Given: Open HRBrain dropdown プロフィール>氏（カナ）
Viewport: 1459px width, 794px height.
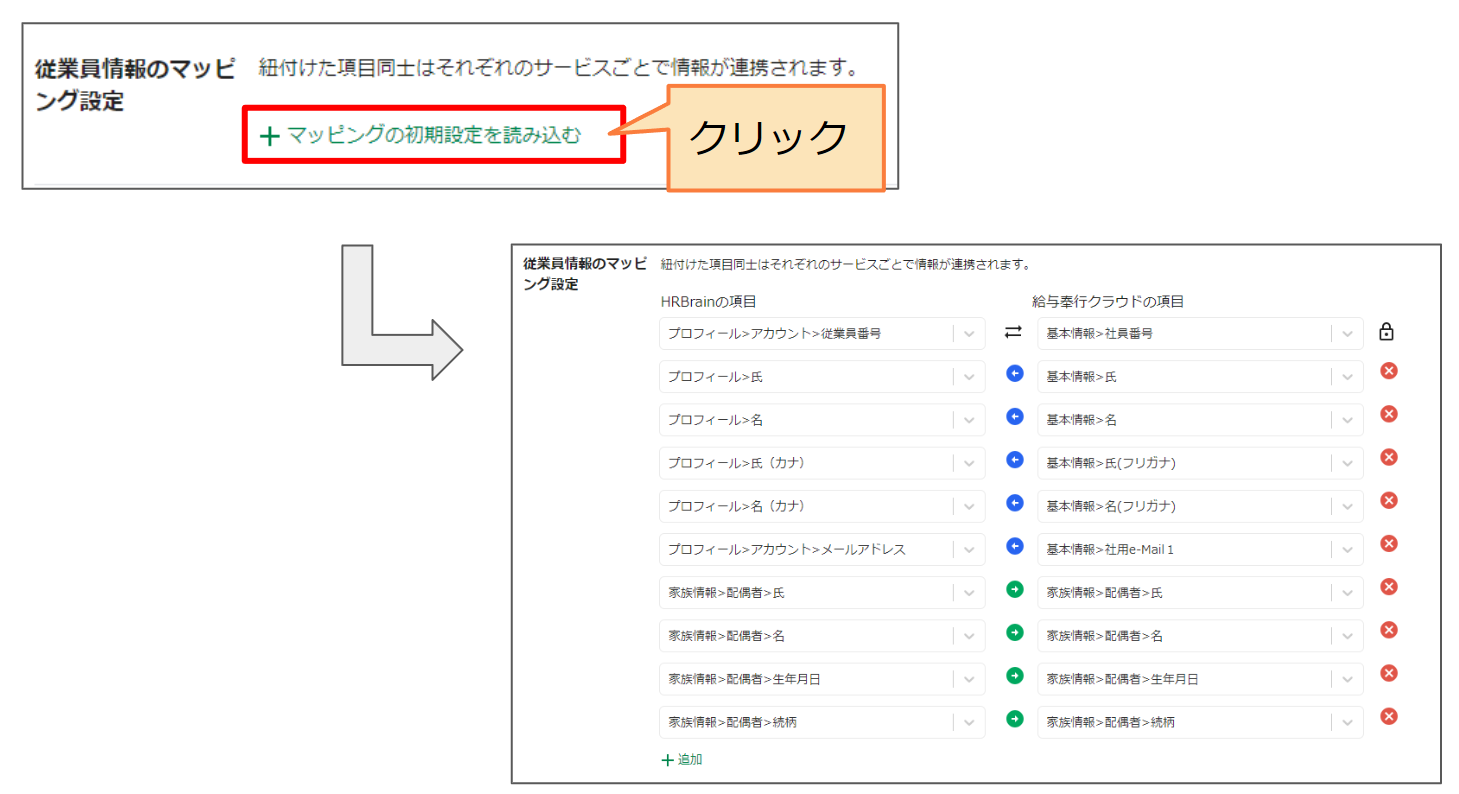Looking at the screenshot, I should pyautogui.click(x=822, y=463).
